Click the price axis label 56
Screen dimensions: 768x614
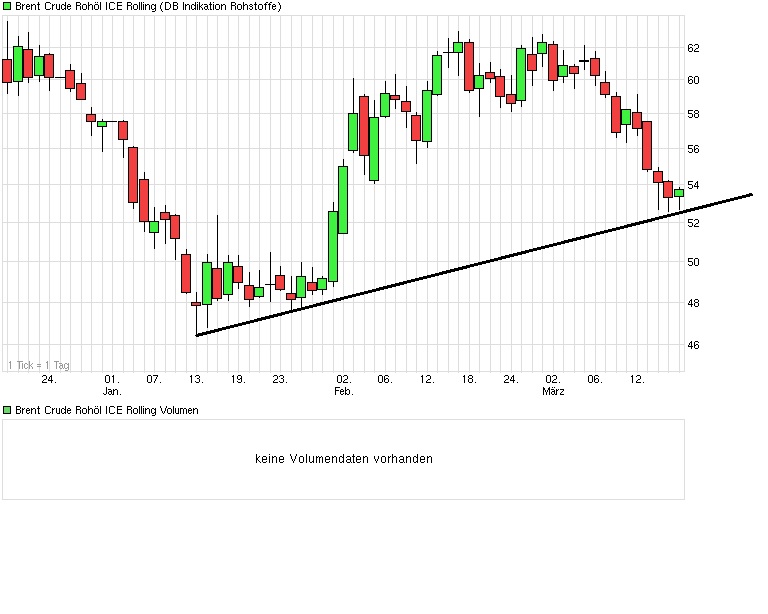(x=693, y=149)
